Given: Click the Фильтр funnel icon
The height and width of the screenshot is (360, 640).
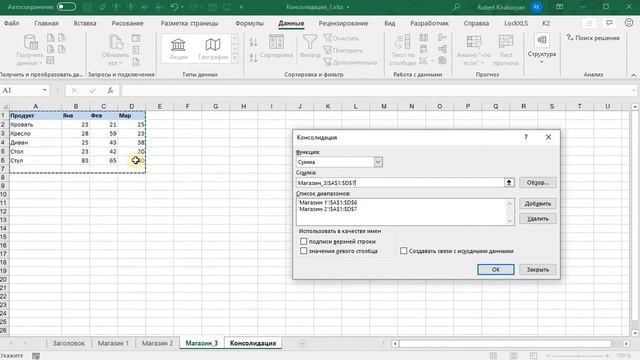Looking at the screenshot, I should (310, 46).
